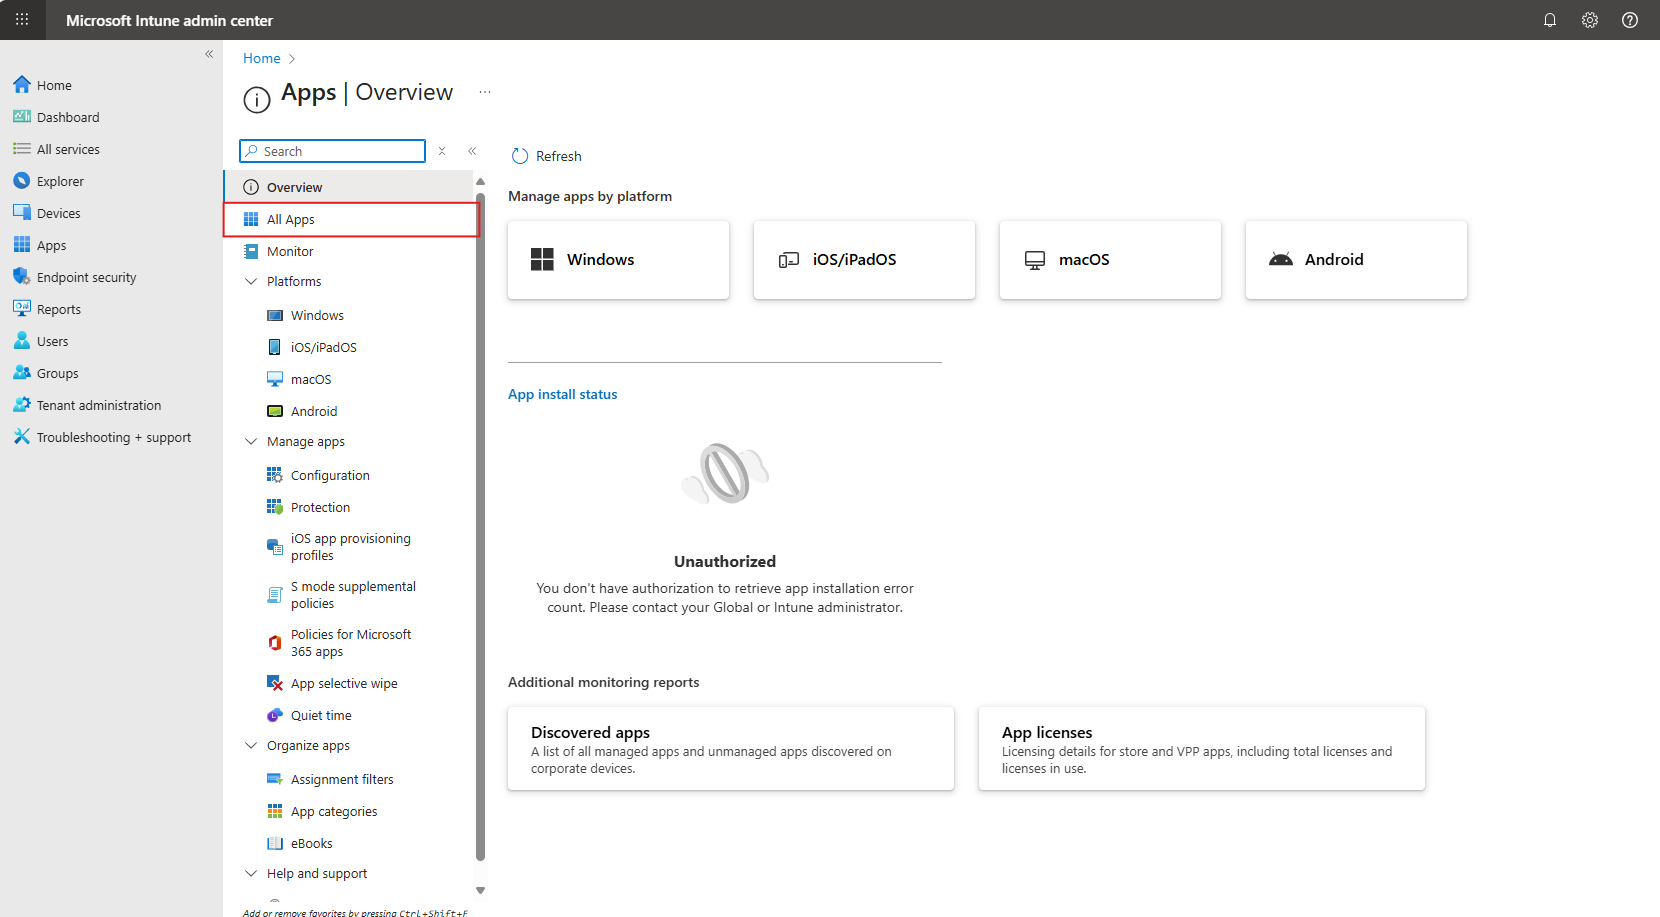Click Policies for Microsoft 365 apps icon
This screenshot has height=917, width=1660.
275,643
